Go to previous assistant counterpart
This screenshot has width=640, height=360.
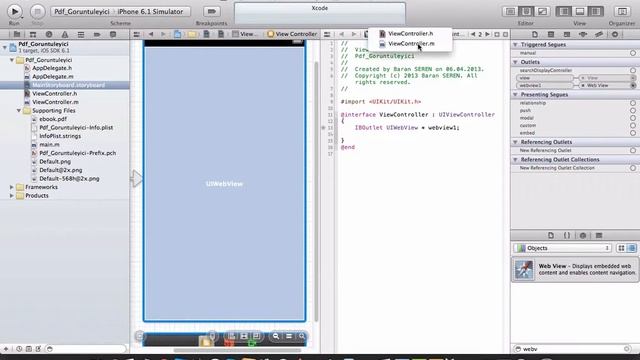473,34
